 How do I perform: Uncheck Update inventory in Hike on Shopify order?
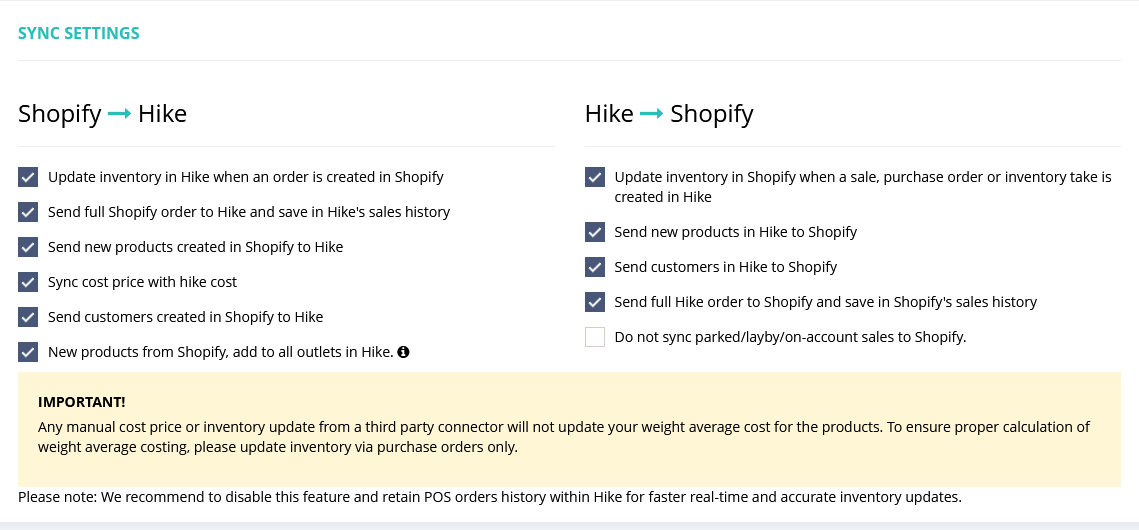pyautogui.click(x=28, y=177)
